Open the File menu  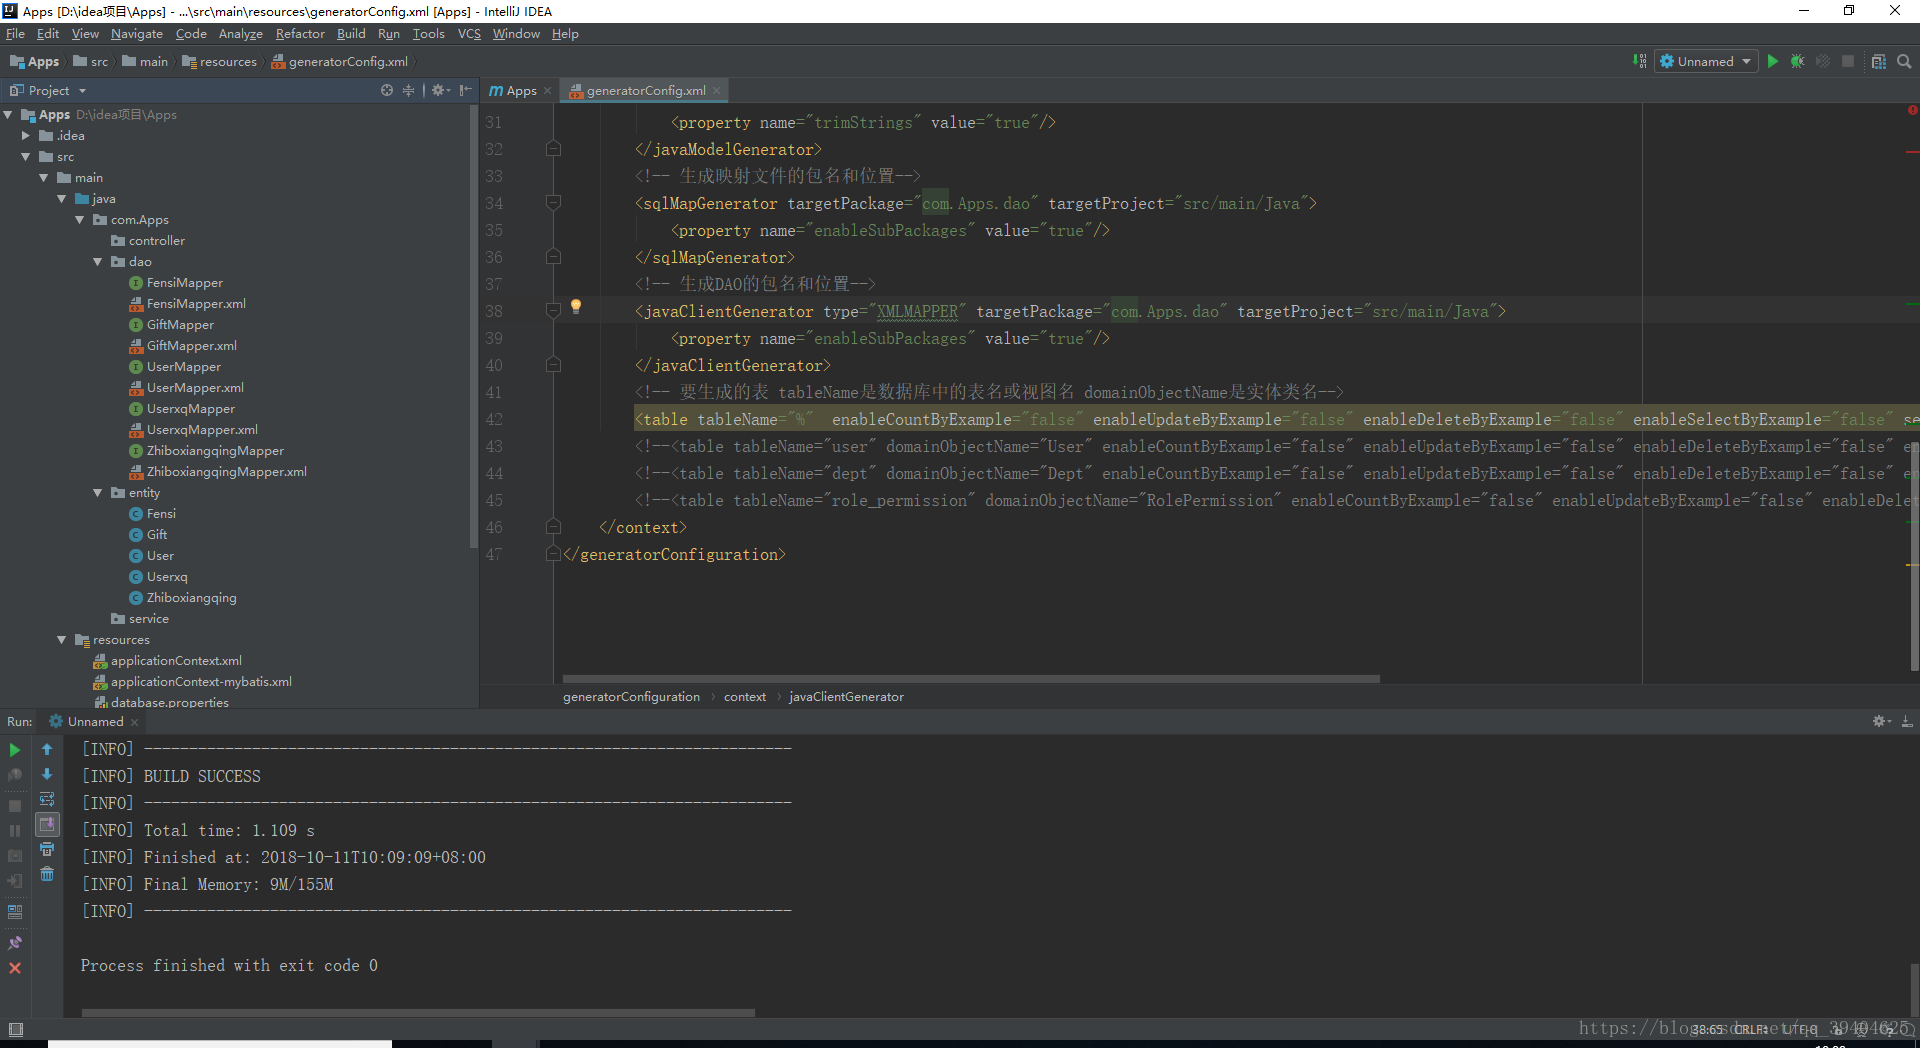15,33
